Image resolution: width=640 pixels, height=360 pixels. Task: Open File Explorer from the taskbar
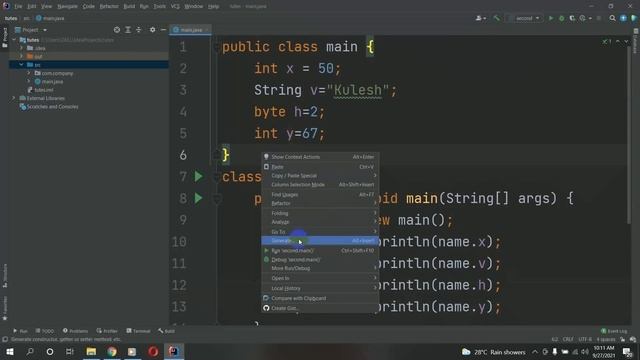pos(91,351)
